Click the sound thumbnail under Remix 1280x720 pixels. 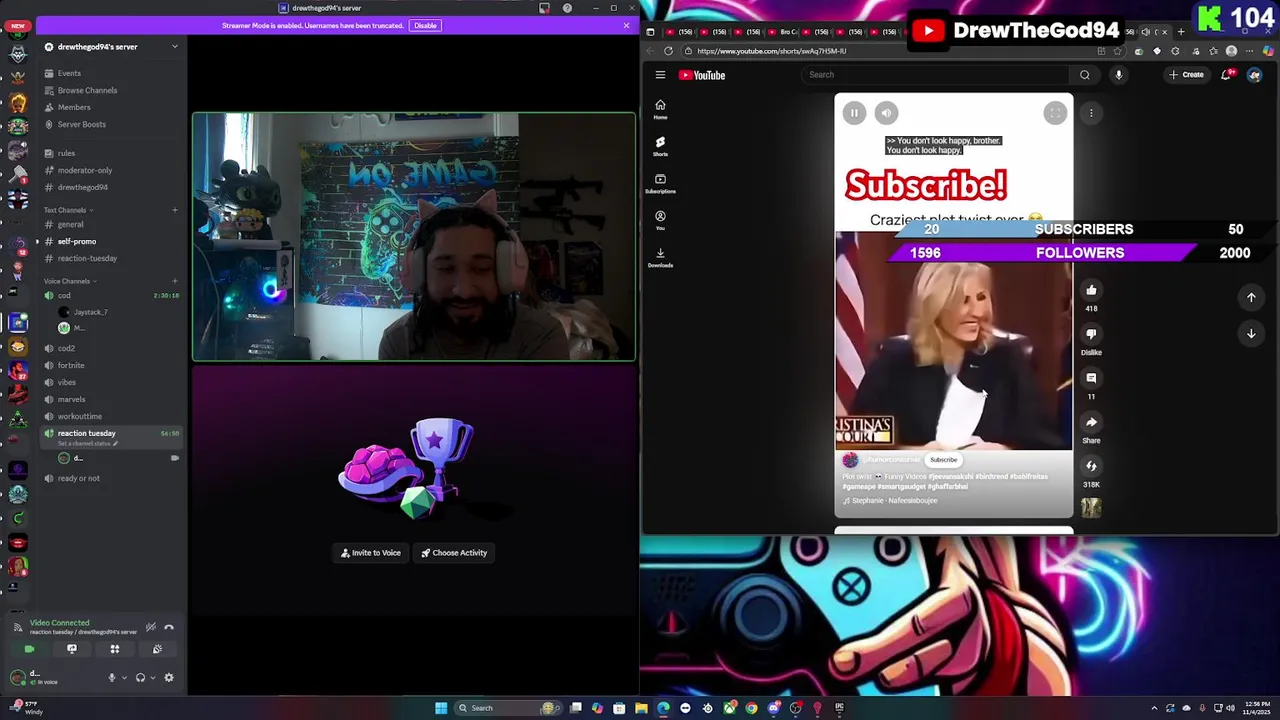pyautogui.click(x=1091, y=508)
